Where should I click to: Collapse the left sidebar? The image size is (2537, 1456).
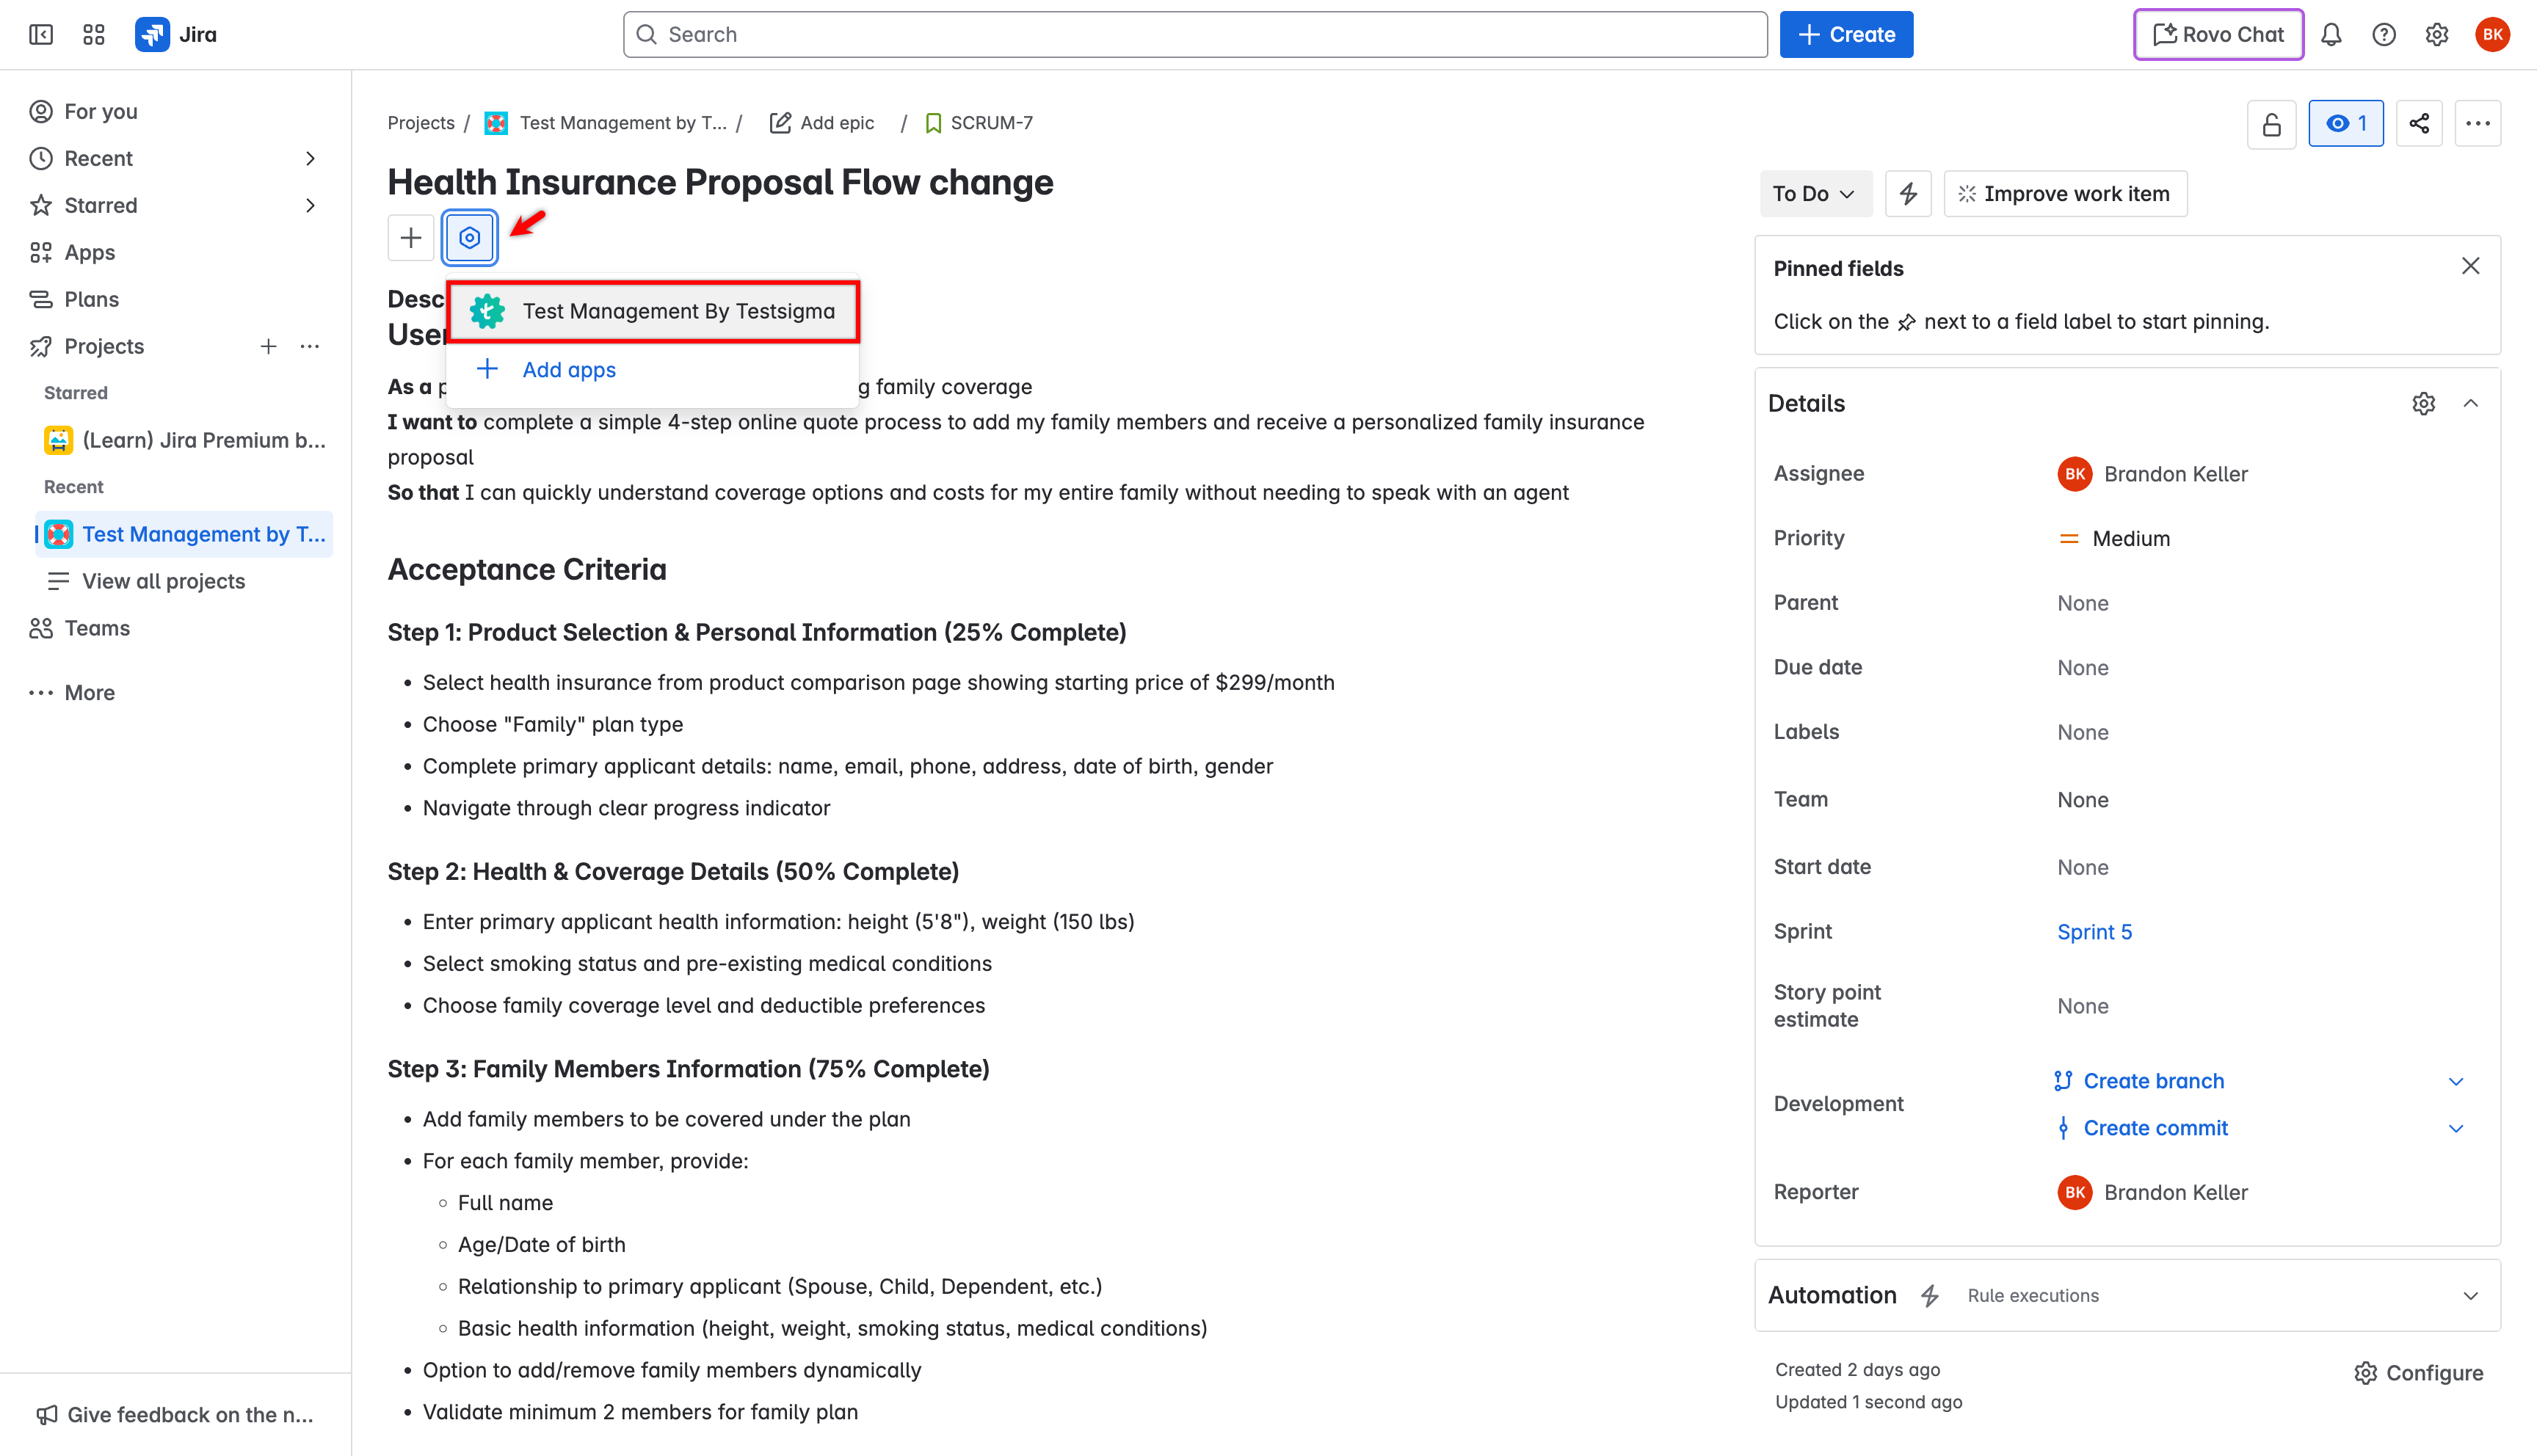click(x=41, y=33)
